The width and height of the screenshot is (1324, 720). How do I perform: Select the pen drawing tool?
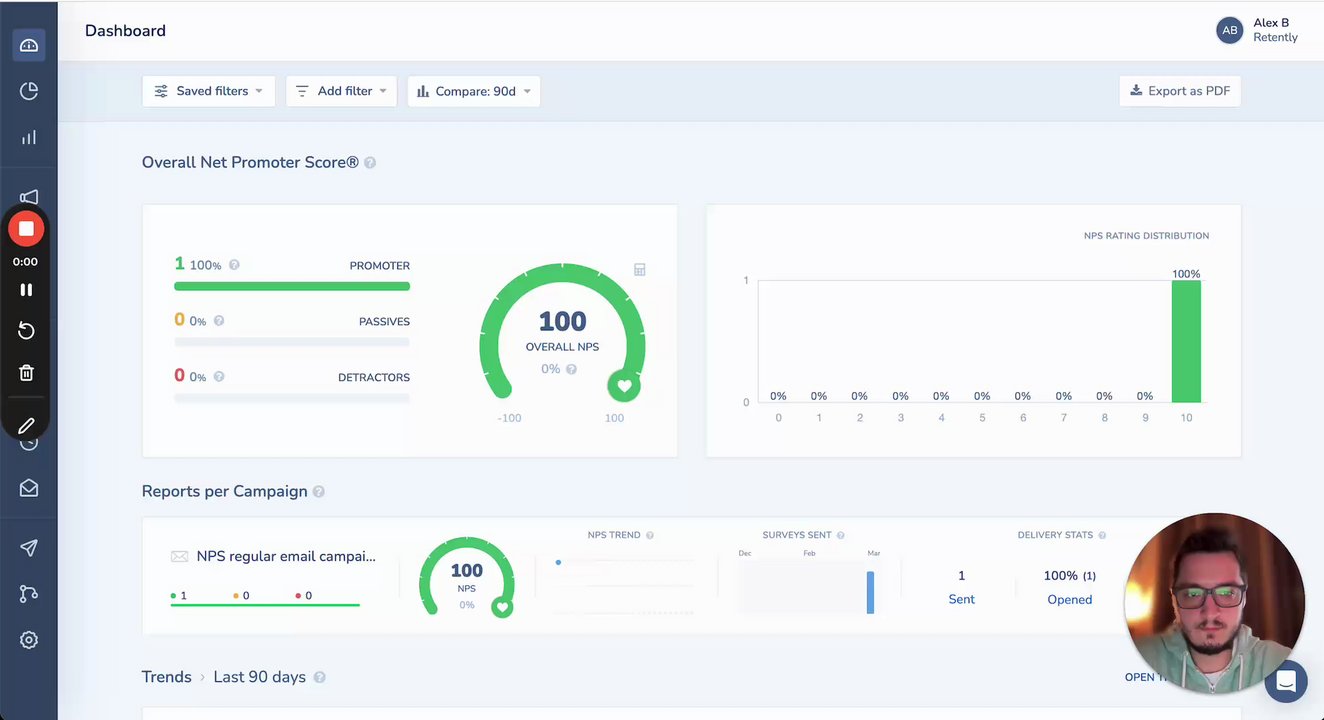coord(26,426)
